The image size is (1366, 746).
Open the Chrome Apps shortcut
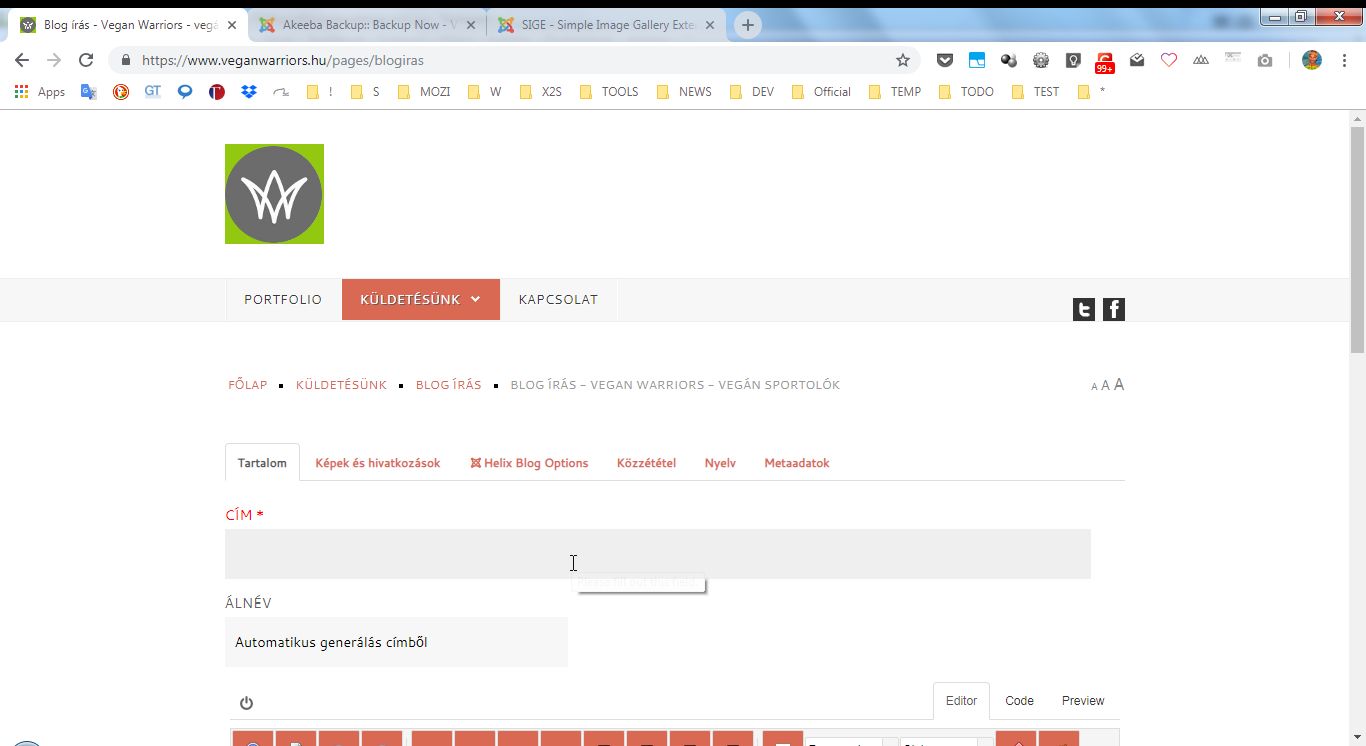[40, 92]
